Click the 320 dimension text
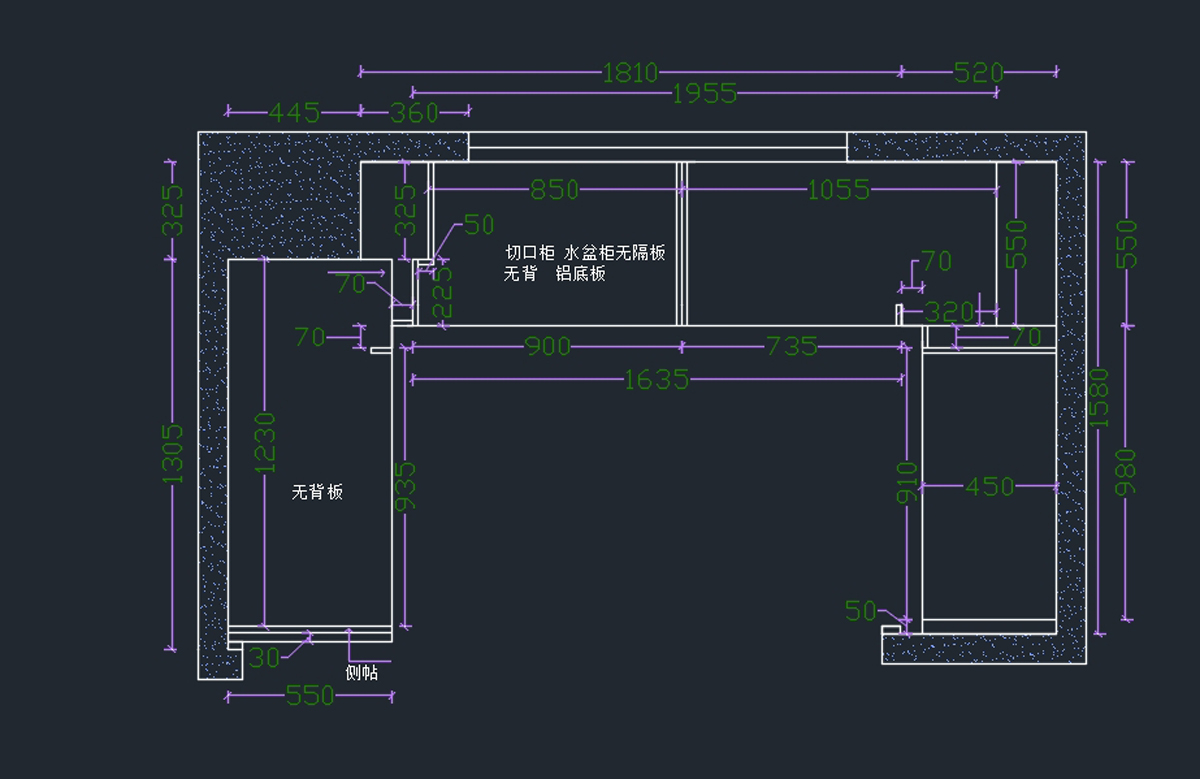1200x779 pixels. tap(948, 312)
